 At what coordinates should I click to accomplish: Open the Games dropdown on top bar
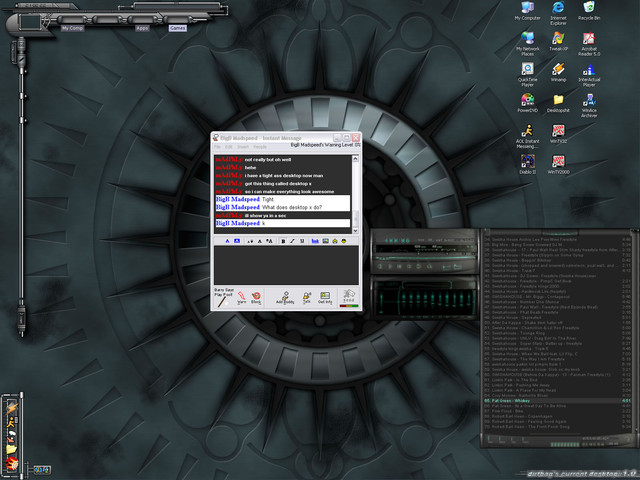pyautogui.click(x=177, y=28)
